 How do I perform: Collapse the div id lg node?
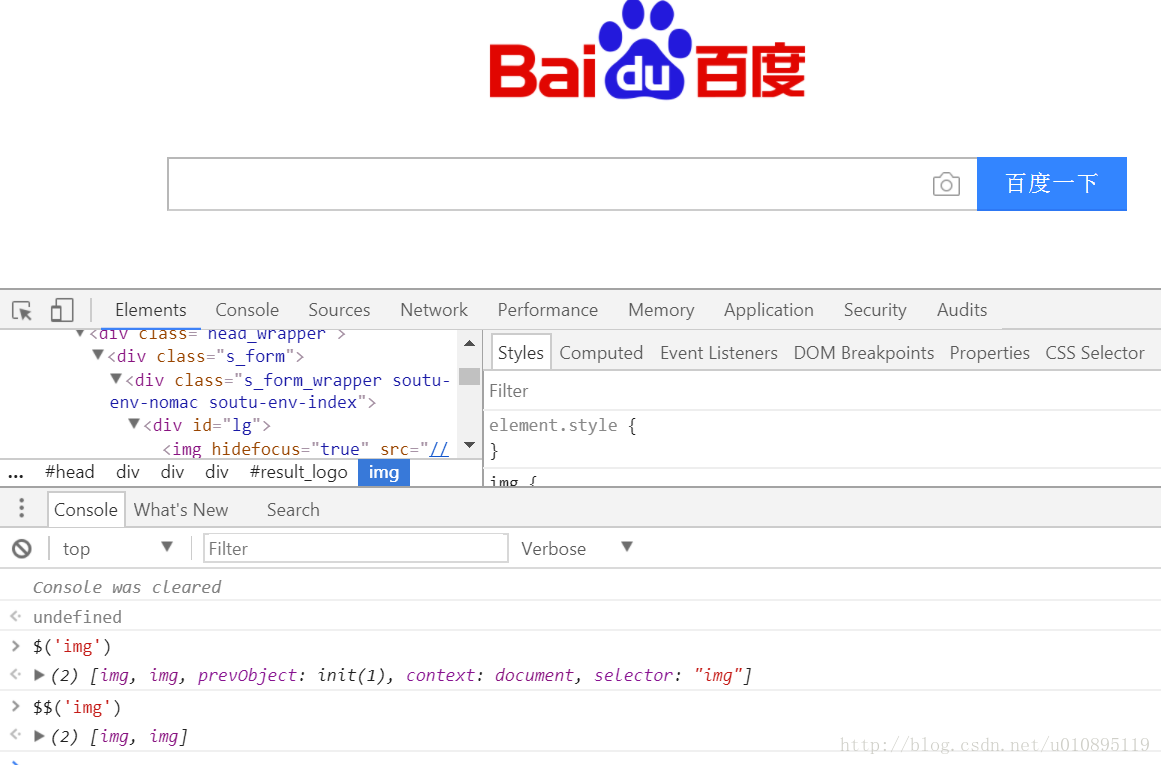(x=134, y=424)
